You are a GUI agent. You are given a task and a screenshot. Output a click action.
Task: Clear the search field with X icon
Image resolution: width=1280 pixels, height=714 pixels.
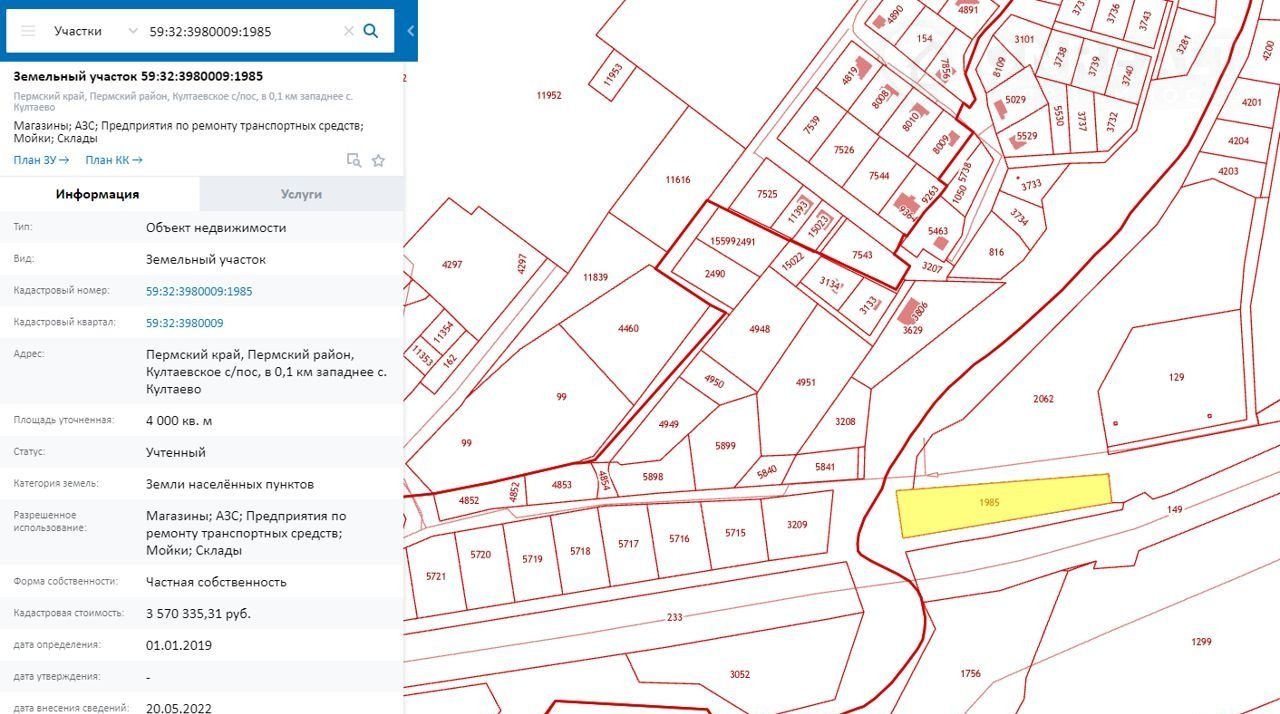[348, 31]
